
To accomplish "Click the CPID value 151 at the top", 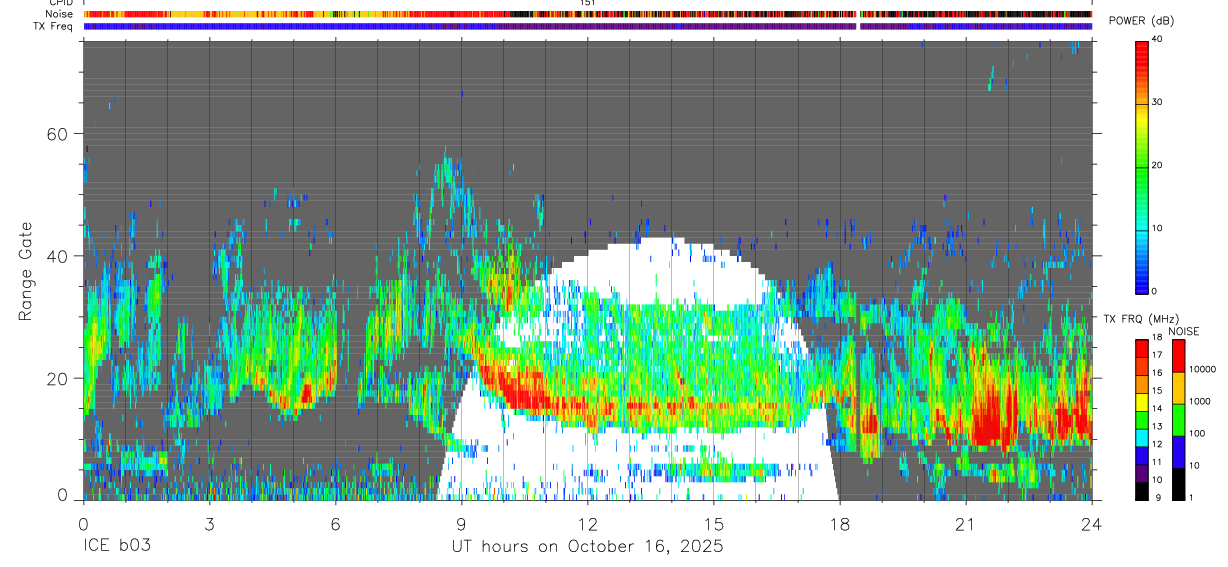I will pos(588,3).
